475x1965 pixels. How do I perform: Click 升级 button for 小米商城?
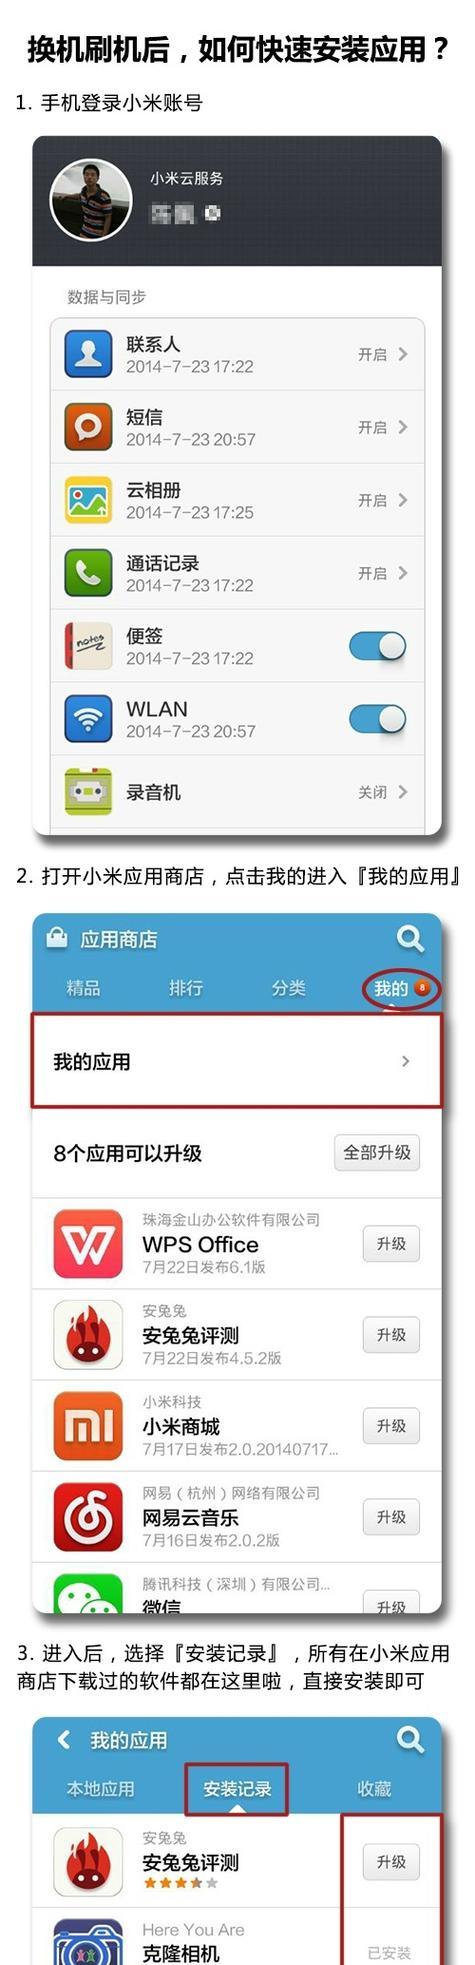(x=391, y=1425)
